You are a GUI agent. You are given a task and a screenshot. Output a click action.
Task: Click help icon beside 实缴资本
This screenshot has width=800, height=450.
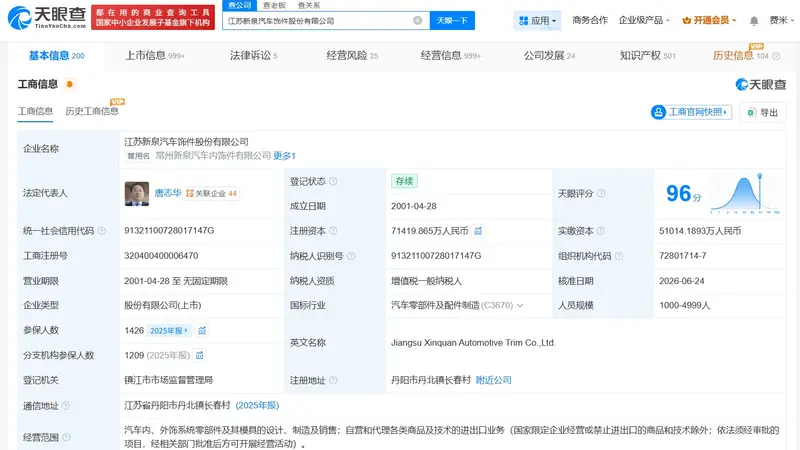[x=601, y=231]
